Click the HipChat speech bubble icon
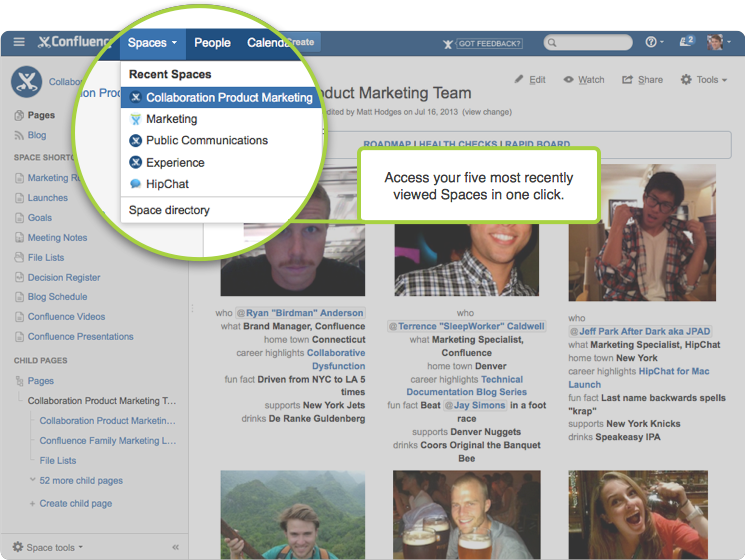 coord(135,184)
